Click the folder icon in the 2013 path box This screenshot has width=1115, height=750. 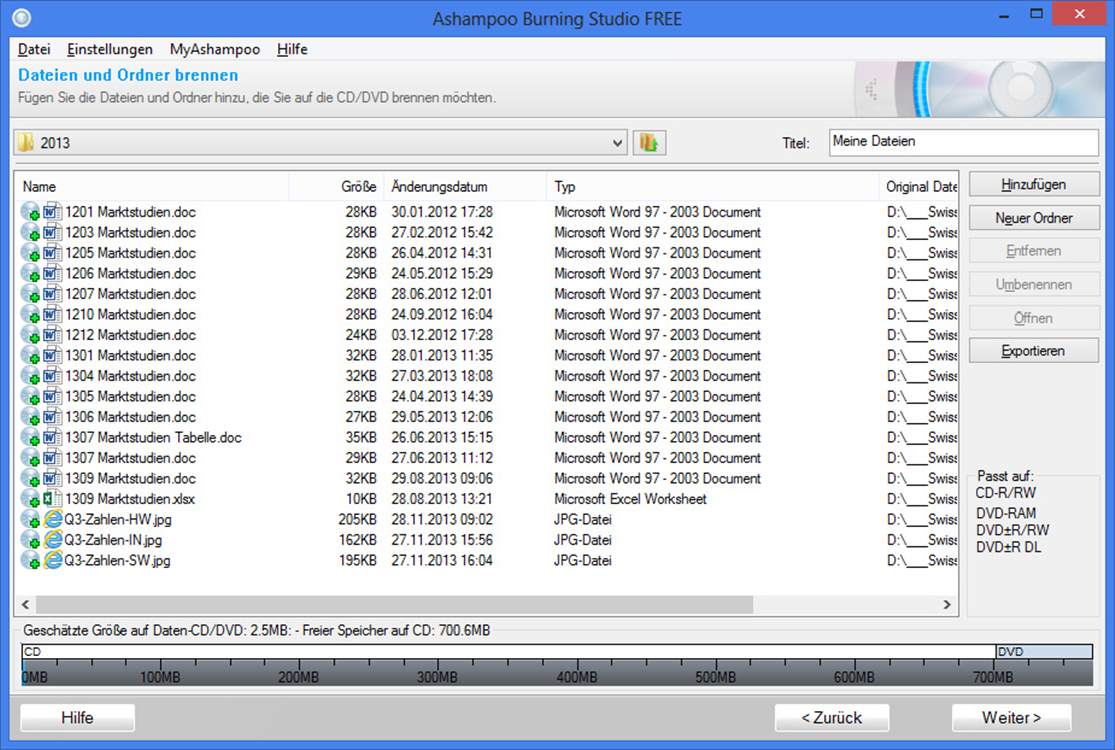click(26, 143)
